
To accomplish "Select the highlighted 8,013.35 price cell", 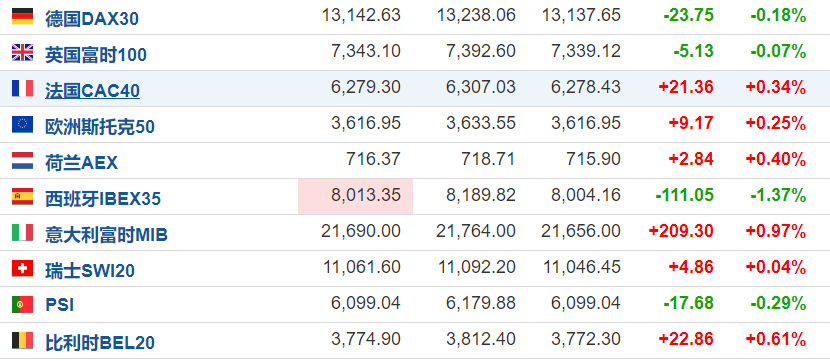I will pyautogui.click(x=356, y=196).
